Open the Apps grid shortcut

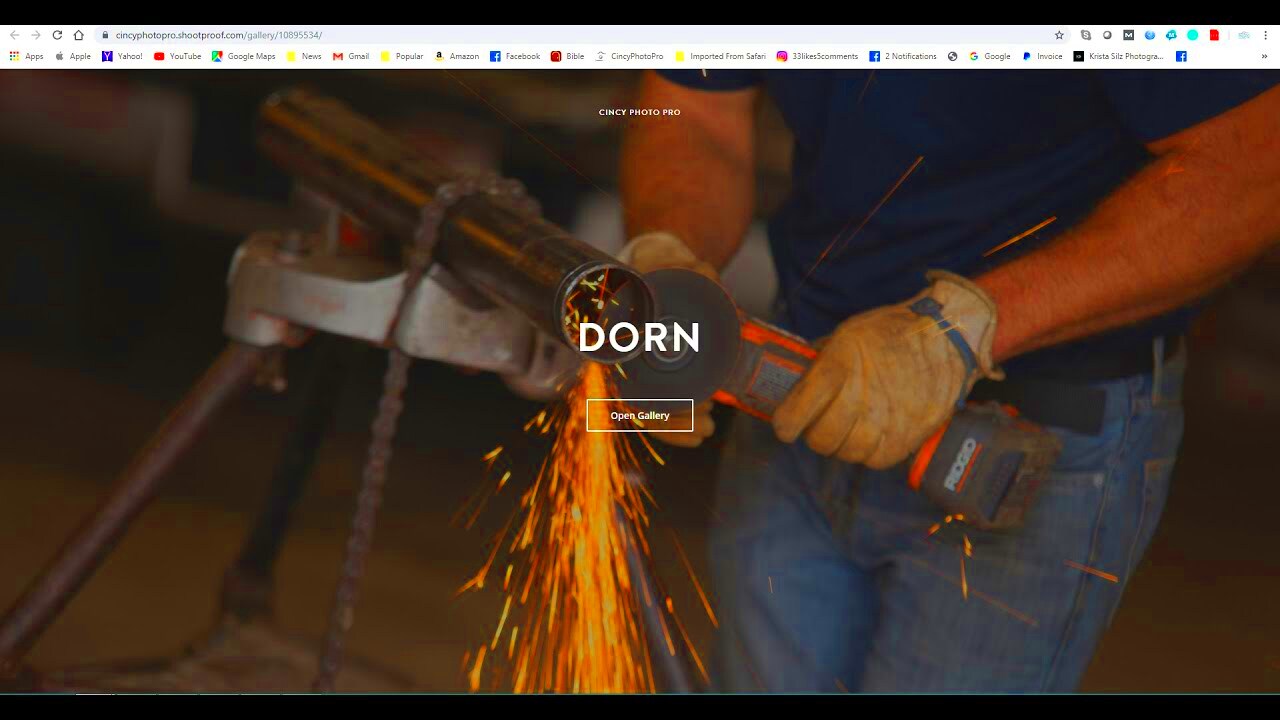(x=27, y=57)
